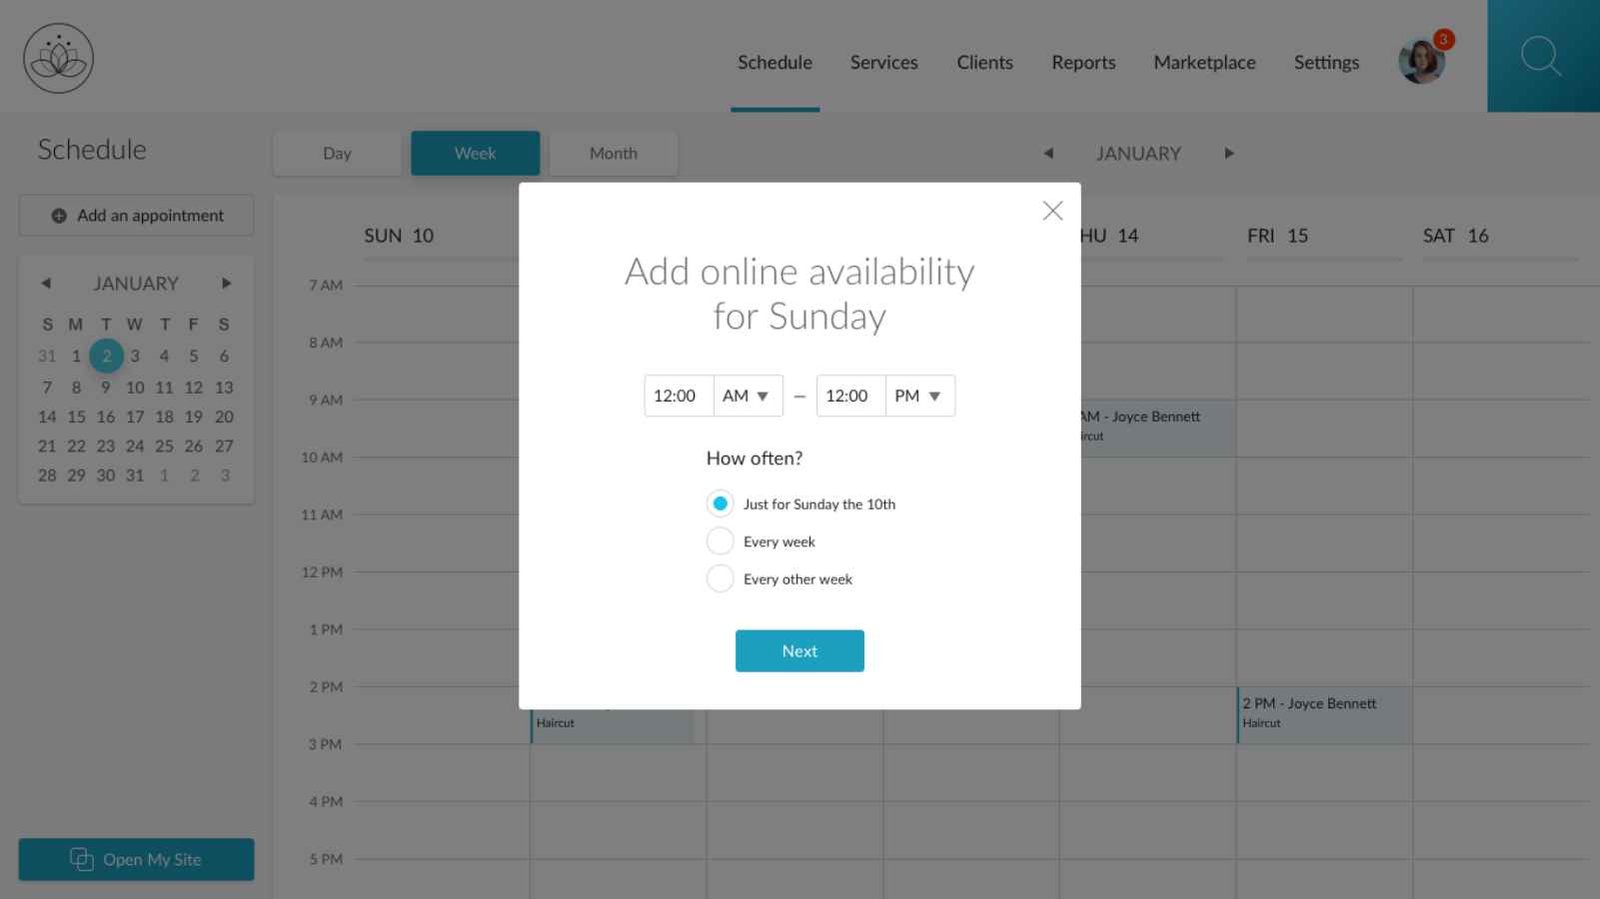Select January 2 in mini calendar
The width and height of the screenshot is (1600, 899).
pos(106,356)
